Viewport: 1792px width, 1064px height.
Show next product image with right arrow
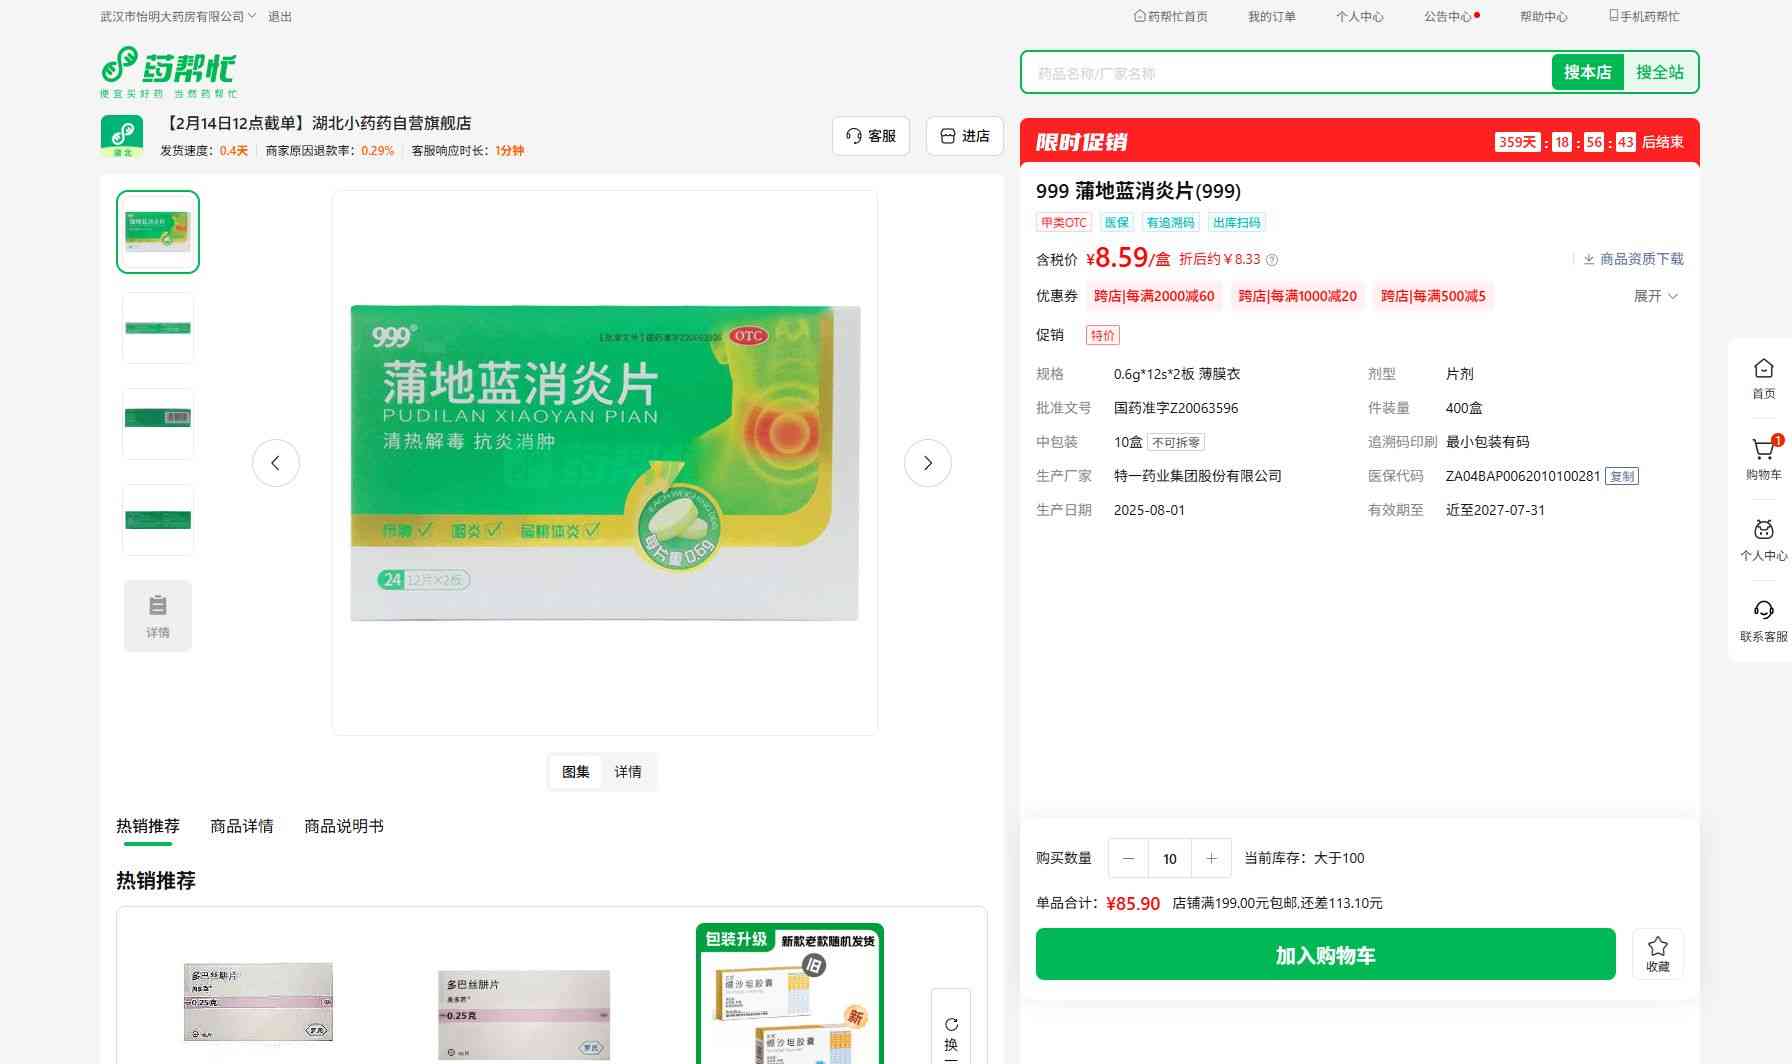[927, 463]
